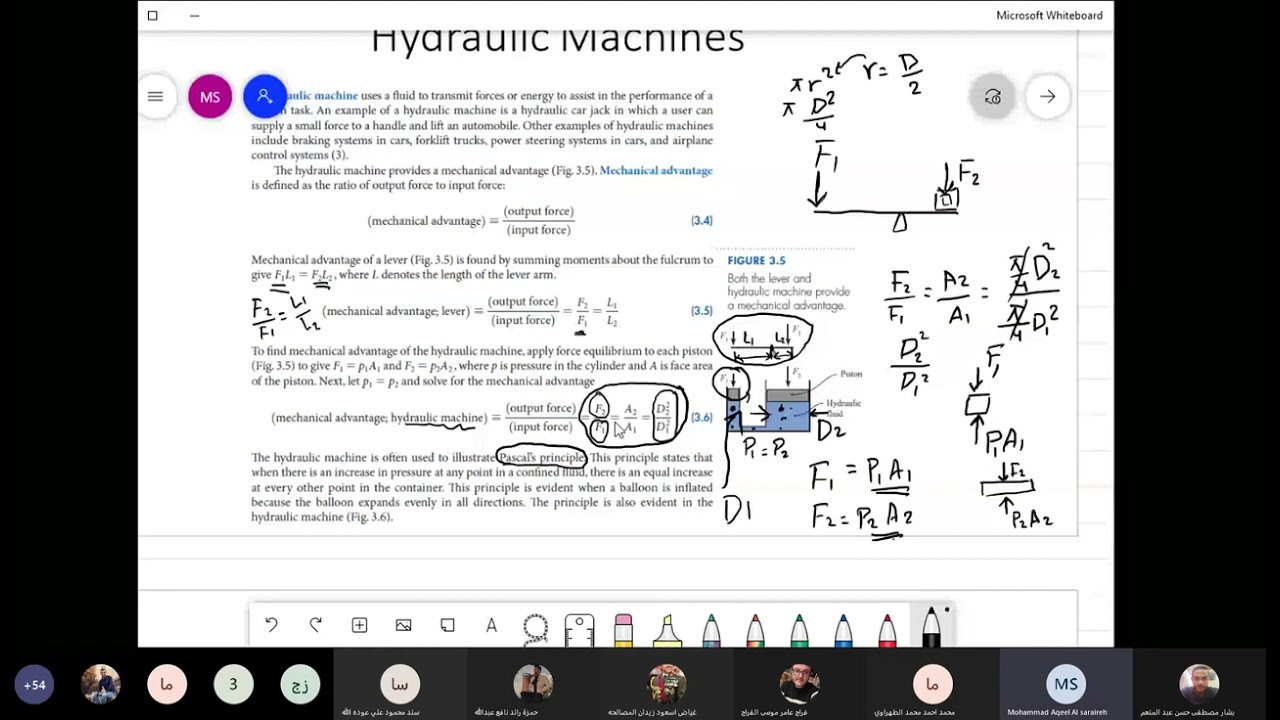
Task: Activate the Ruler tool
Action: 579,630
